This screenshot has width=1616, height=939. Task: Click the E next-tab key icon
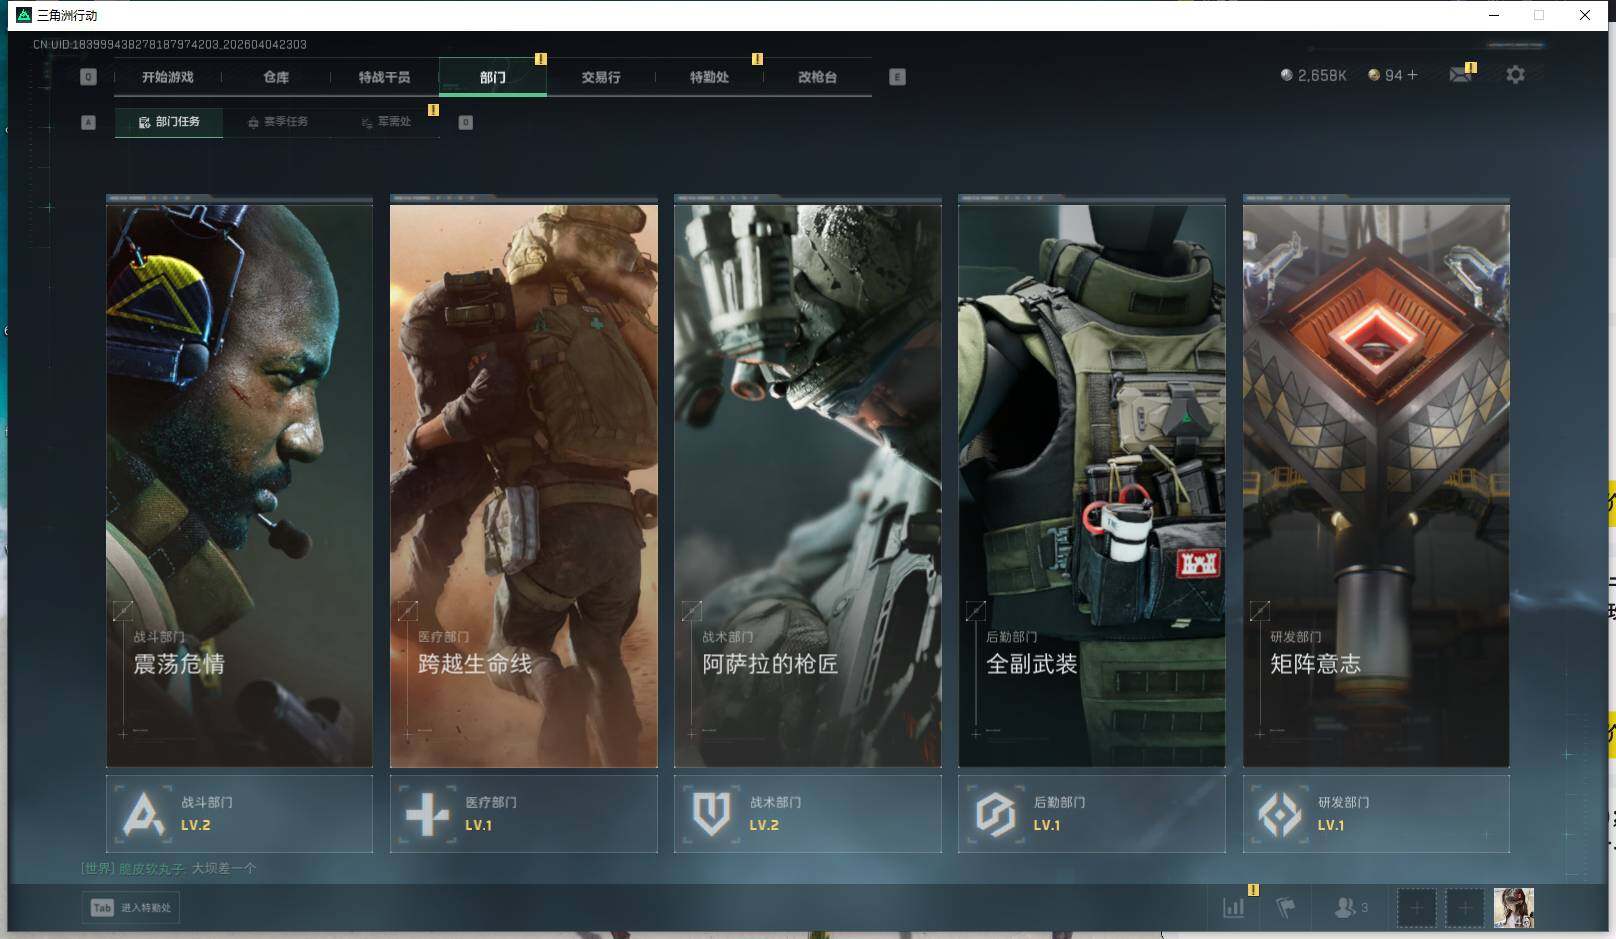(x=897, y=77)
